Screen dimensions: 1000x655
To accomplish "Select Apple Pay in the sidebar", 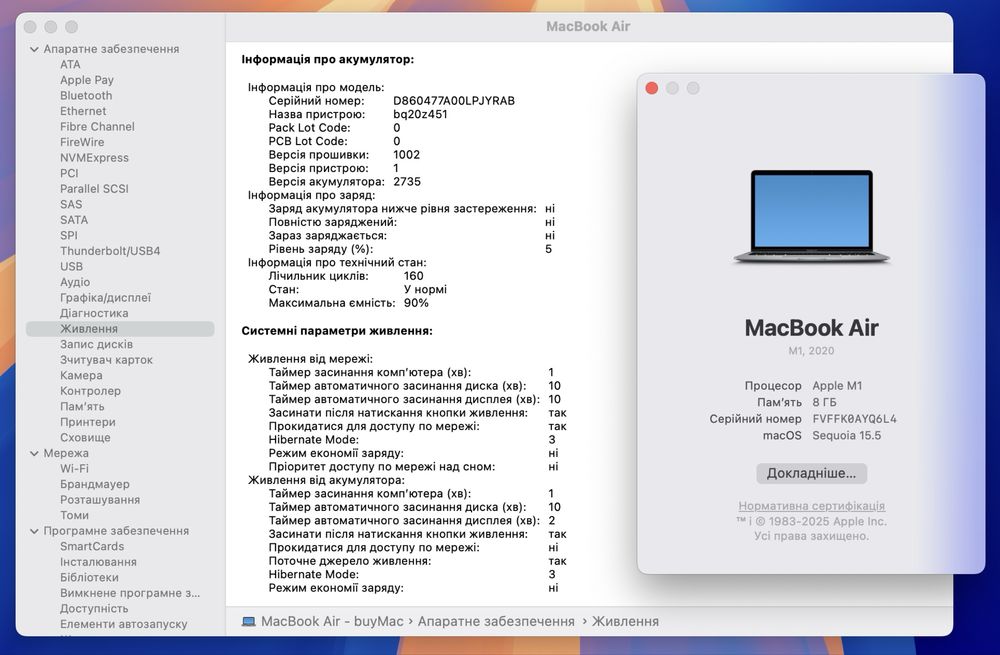I will point(87,80).
